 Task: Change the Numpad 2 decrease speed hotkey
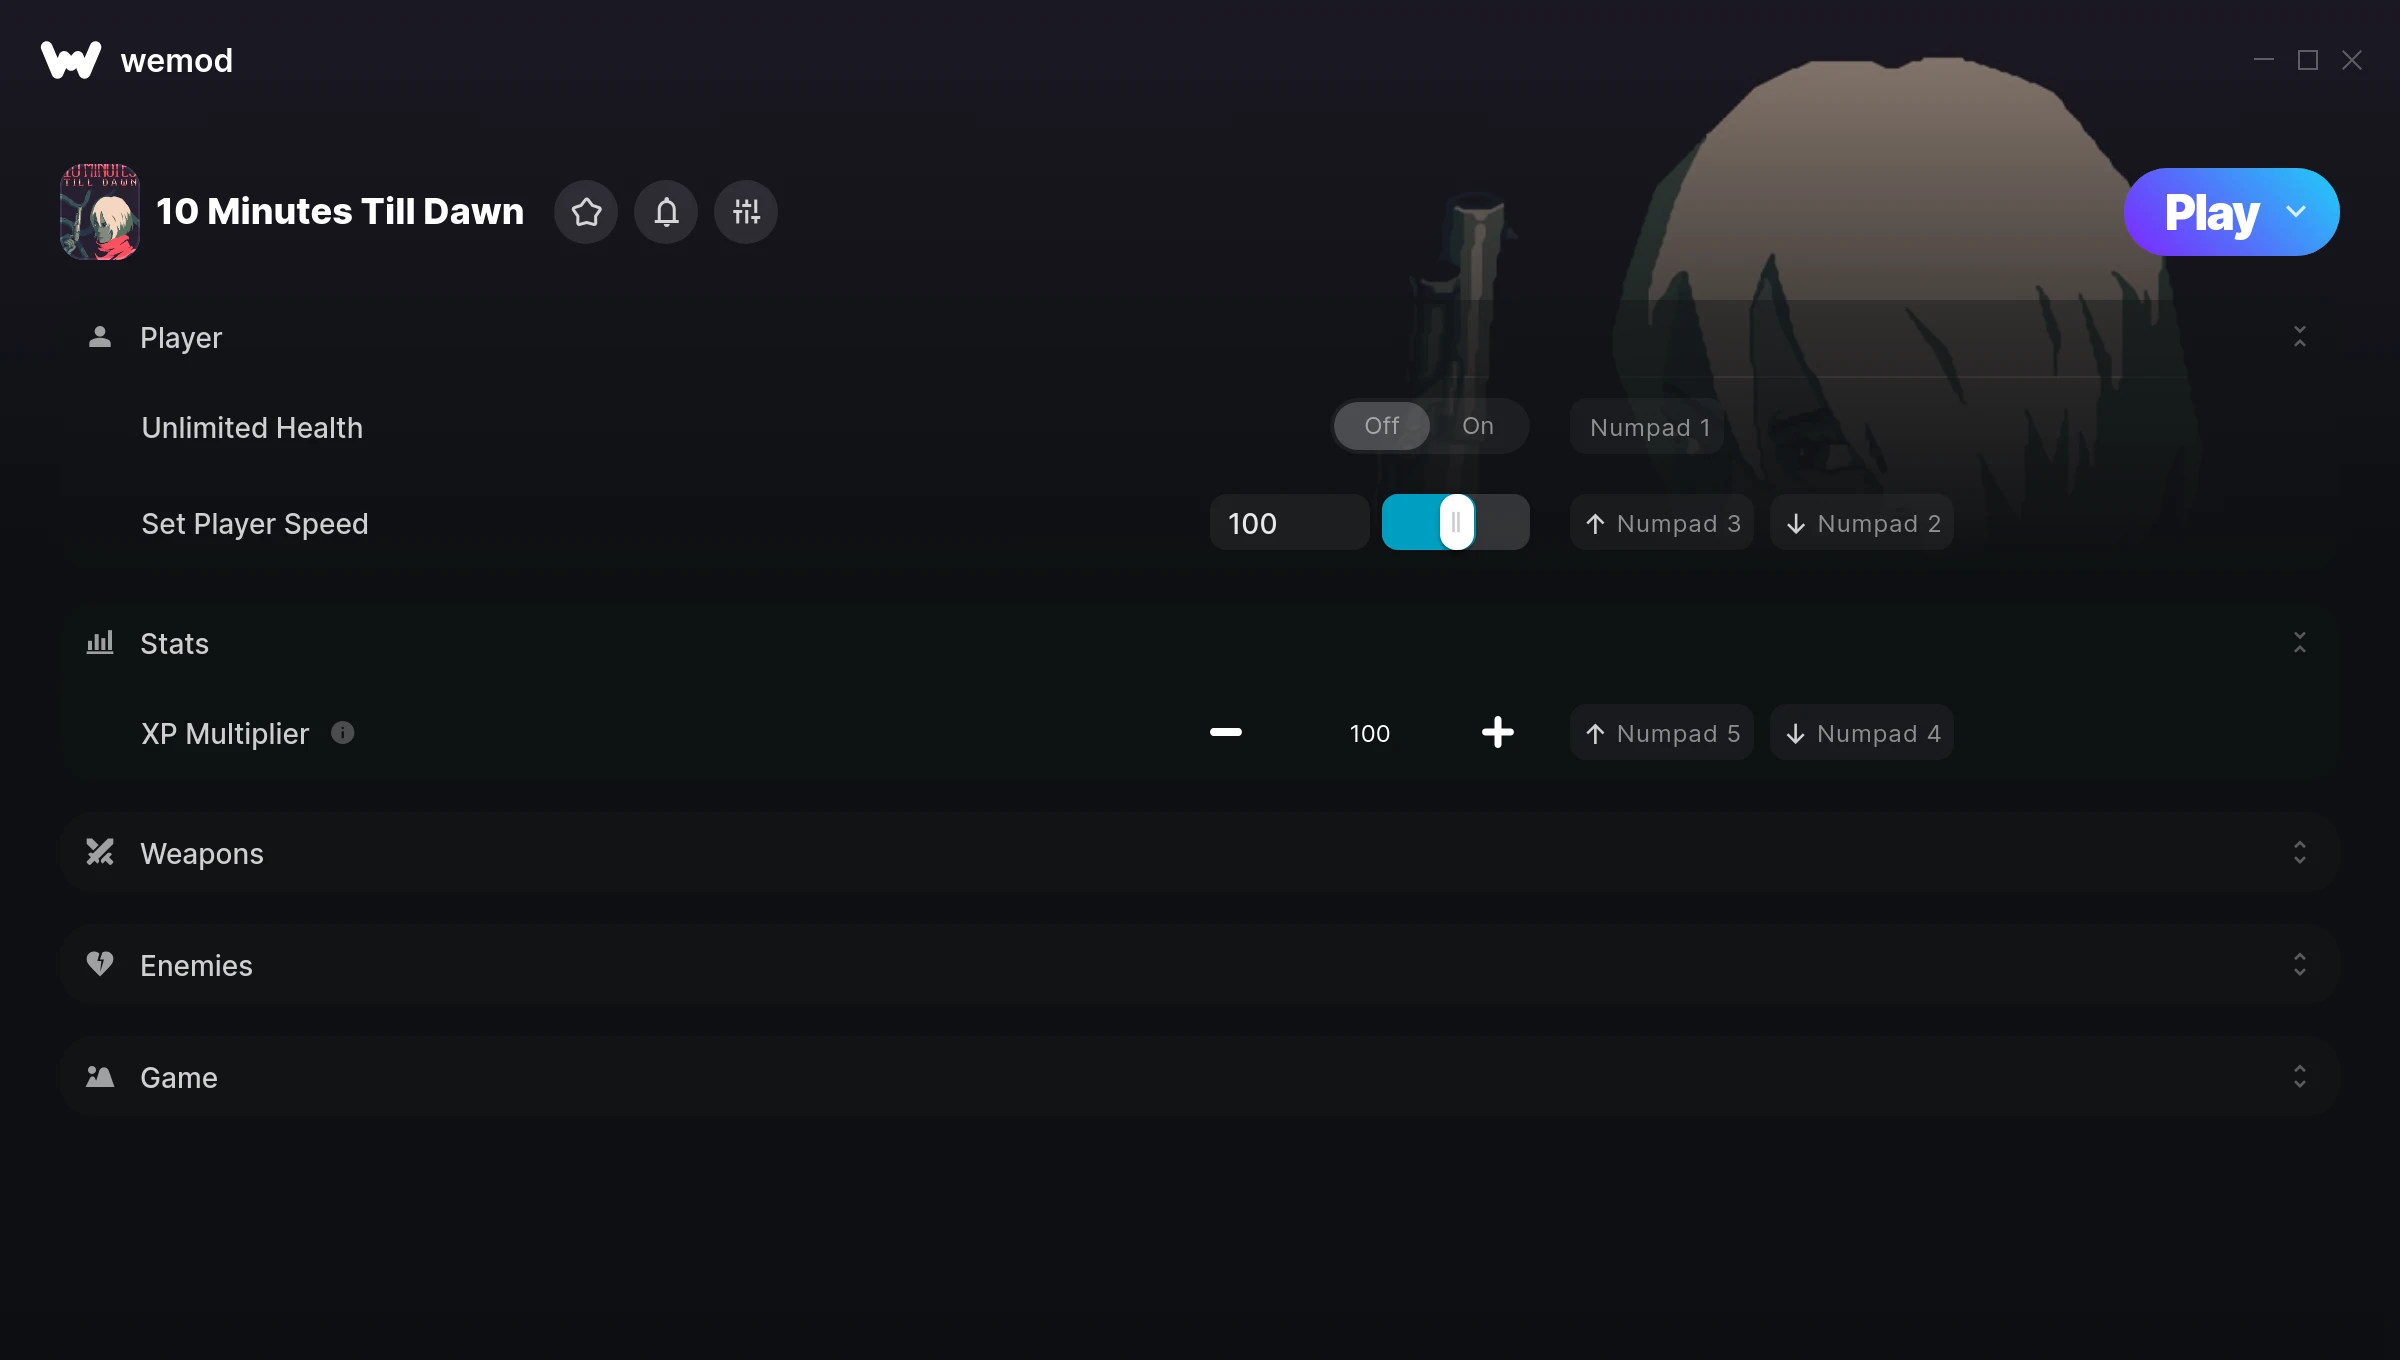1862,523
